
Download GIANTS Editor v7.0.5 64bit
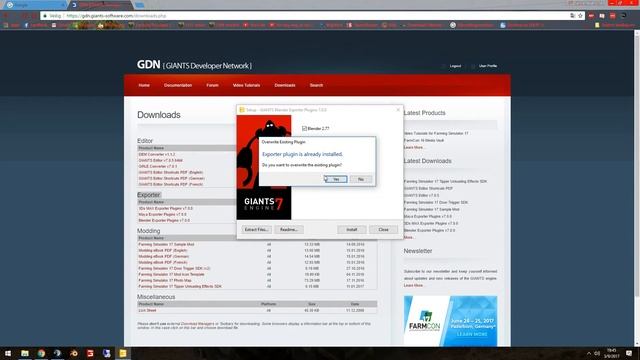click(161, 160)
